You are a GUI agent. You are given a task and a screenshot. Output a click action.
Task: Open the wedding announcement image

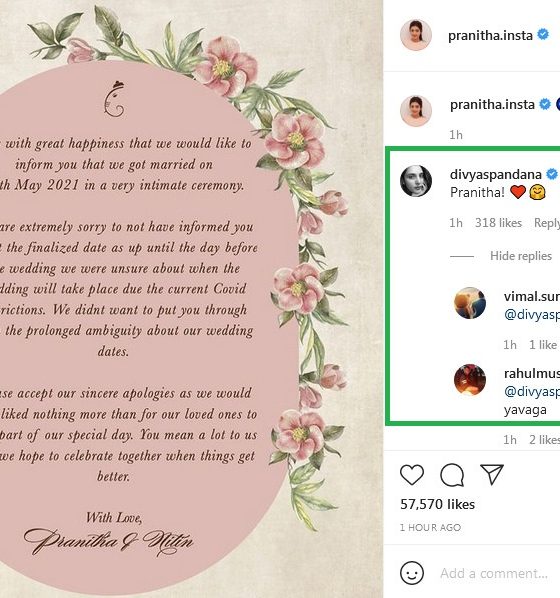click(191, 299)
